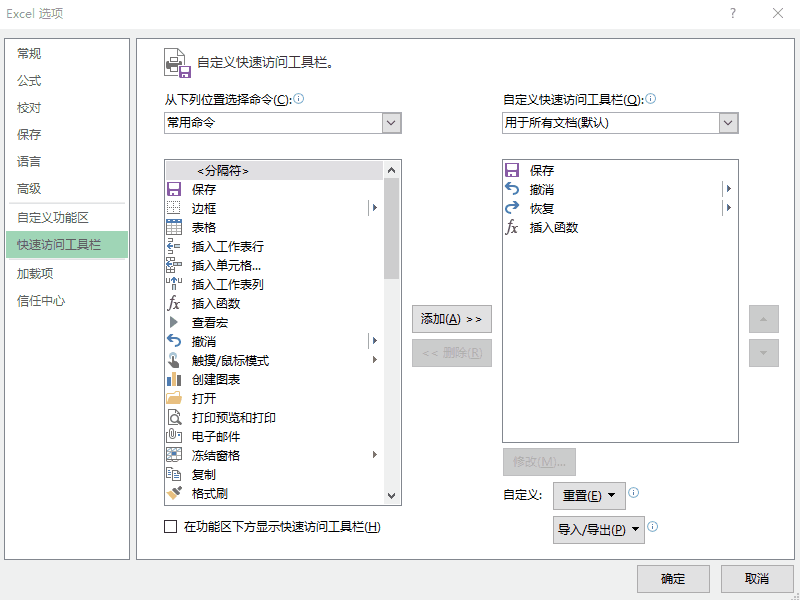
Task: Click the fx icon beside 插入函数 in left list
Action: pyautogui.click(x=174, y=304)
